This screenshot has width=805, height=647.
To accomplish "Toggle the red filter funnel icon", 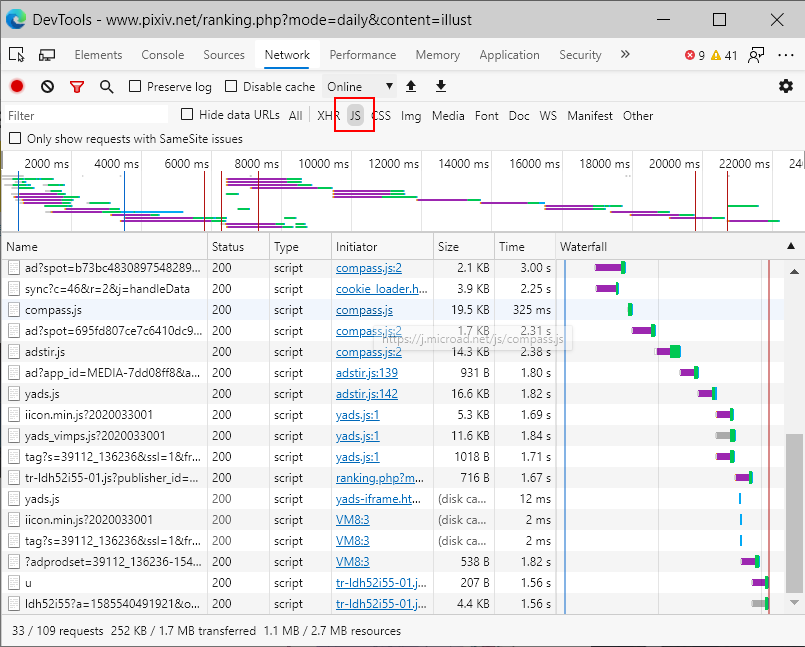I will [77, 87].
